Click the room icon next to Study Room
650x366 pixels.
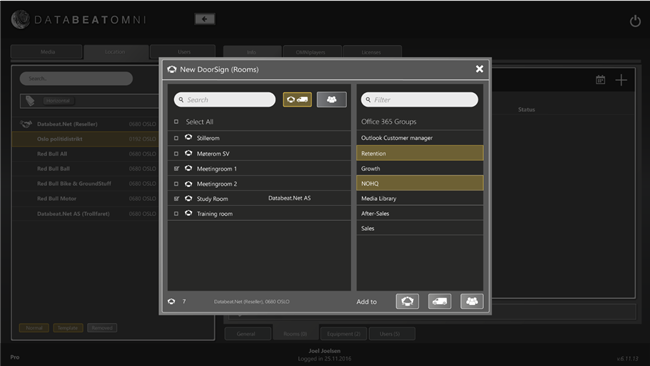[x=188, y=198]
